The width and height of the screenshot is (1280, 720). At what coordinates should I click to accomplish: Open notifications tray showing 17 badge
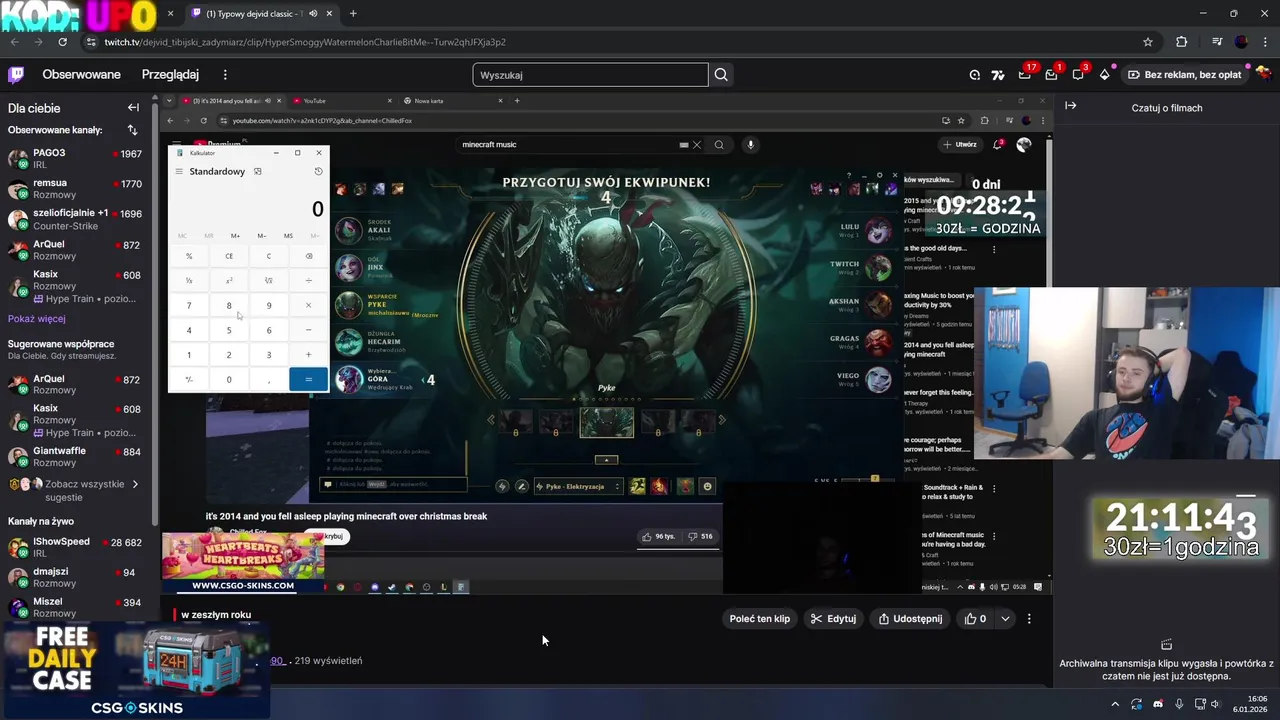tap(1025, 74)
